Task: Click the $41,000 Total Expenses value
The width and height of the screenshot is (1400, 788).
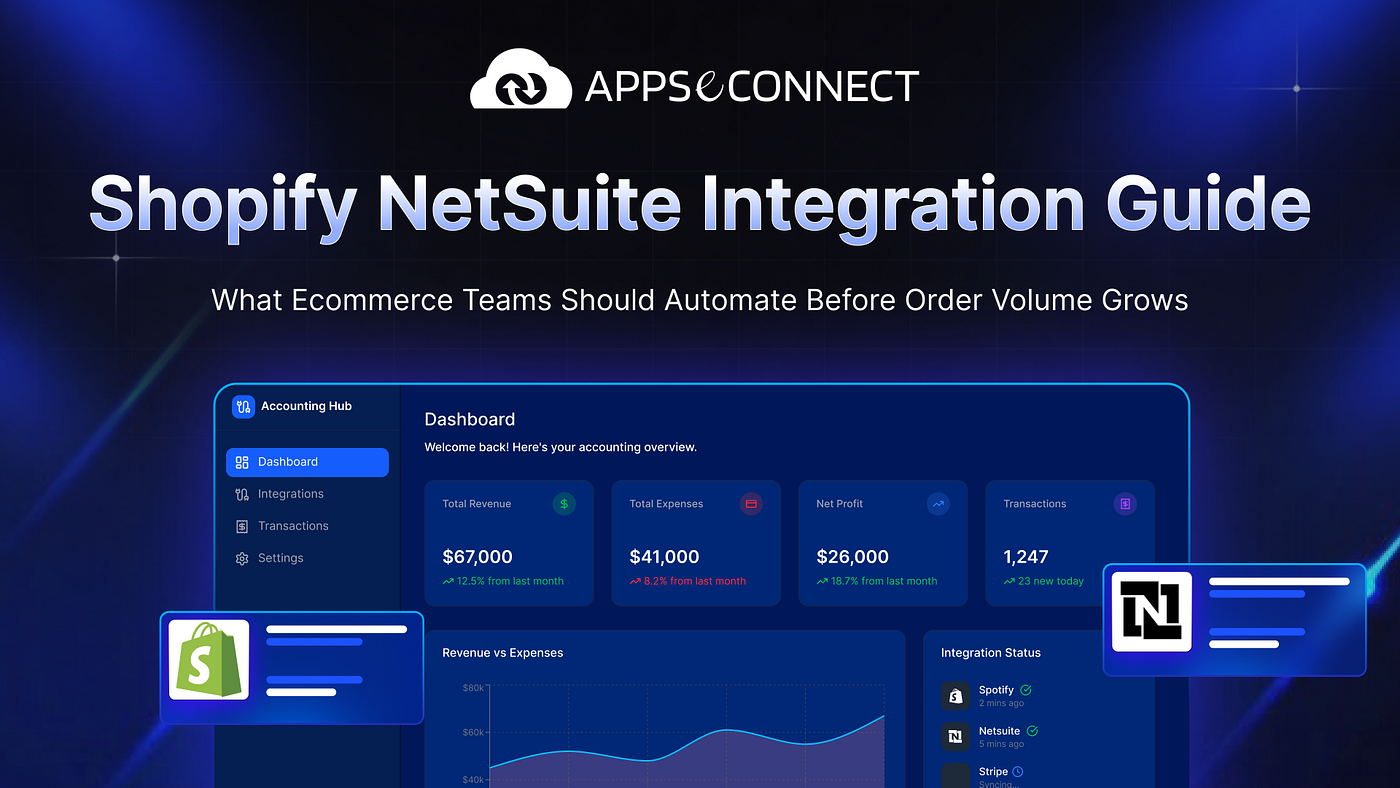Action: pos(664,557)
